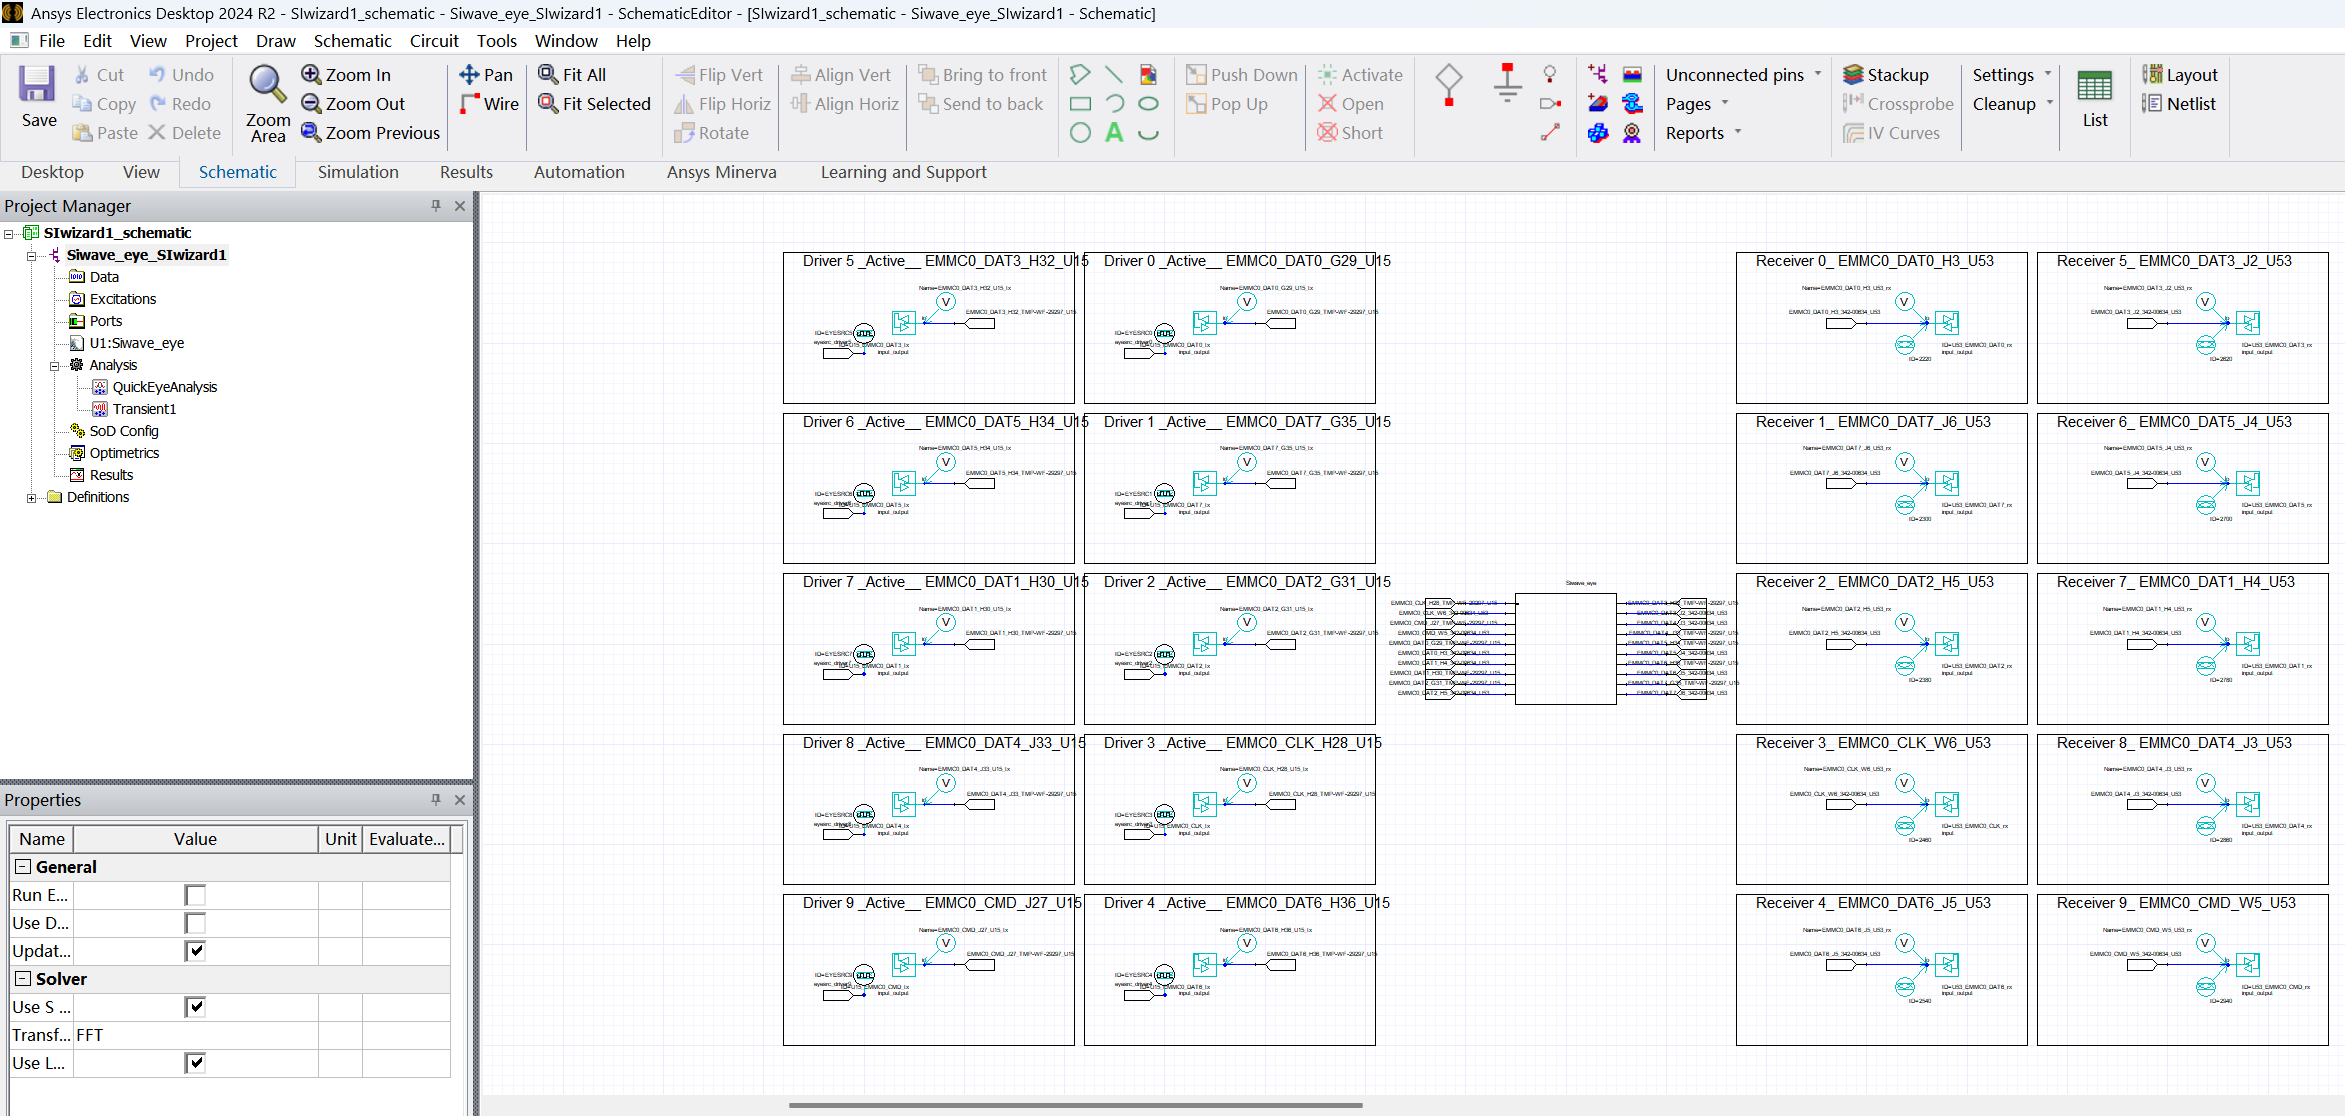Screen dimensions: 2345x1116
Task: Click the ground symbol icon
Action: point(1507,85)
